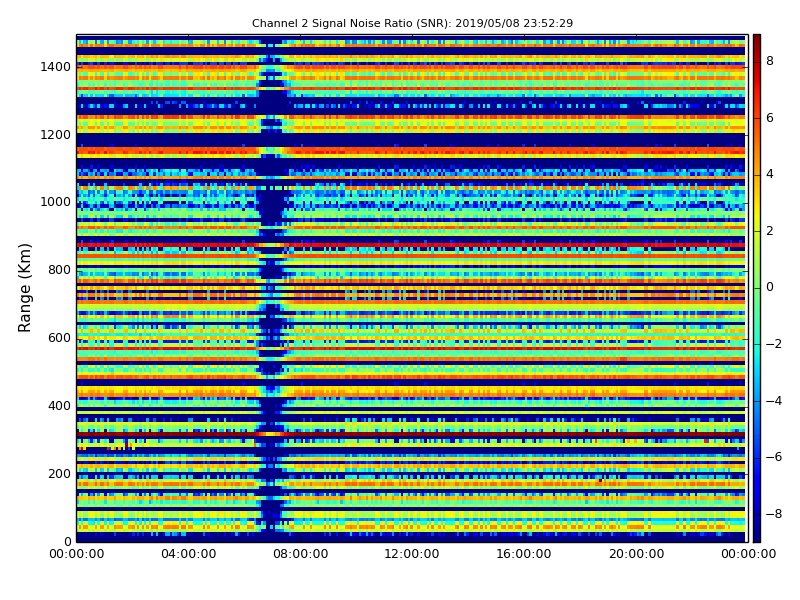Click the 16:00:00 time axis label
This screenshot has width=800, height=600.
point(523,554)
